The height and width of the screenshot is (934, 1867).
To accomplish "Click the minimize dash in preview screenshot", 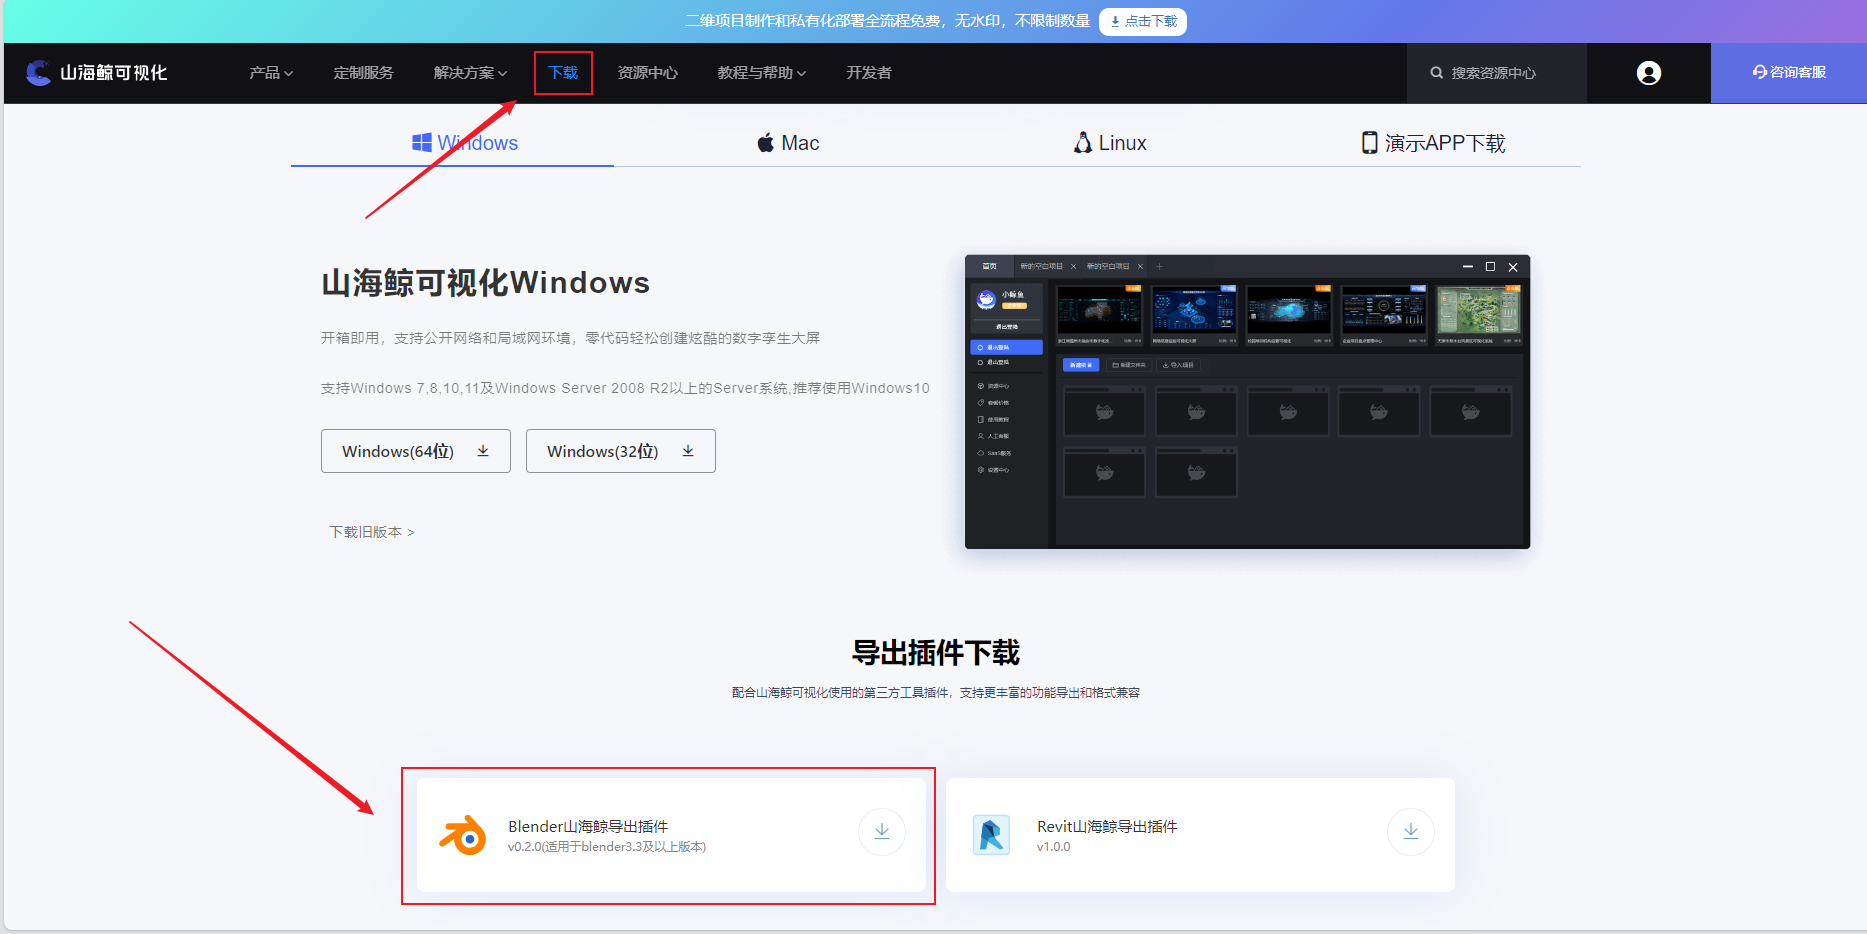I will click(1467, 267).
